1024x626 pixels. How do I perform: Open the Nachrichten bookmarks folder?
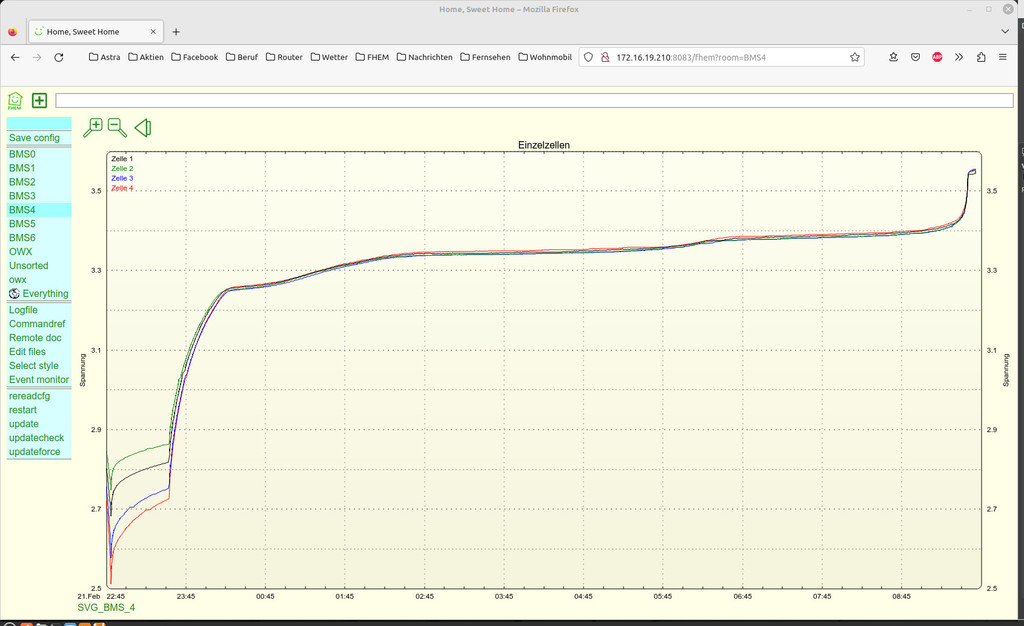[x=424, y=57]
